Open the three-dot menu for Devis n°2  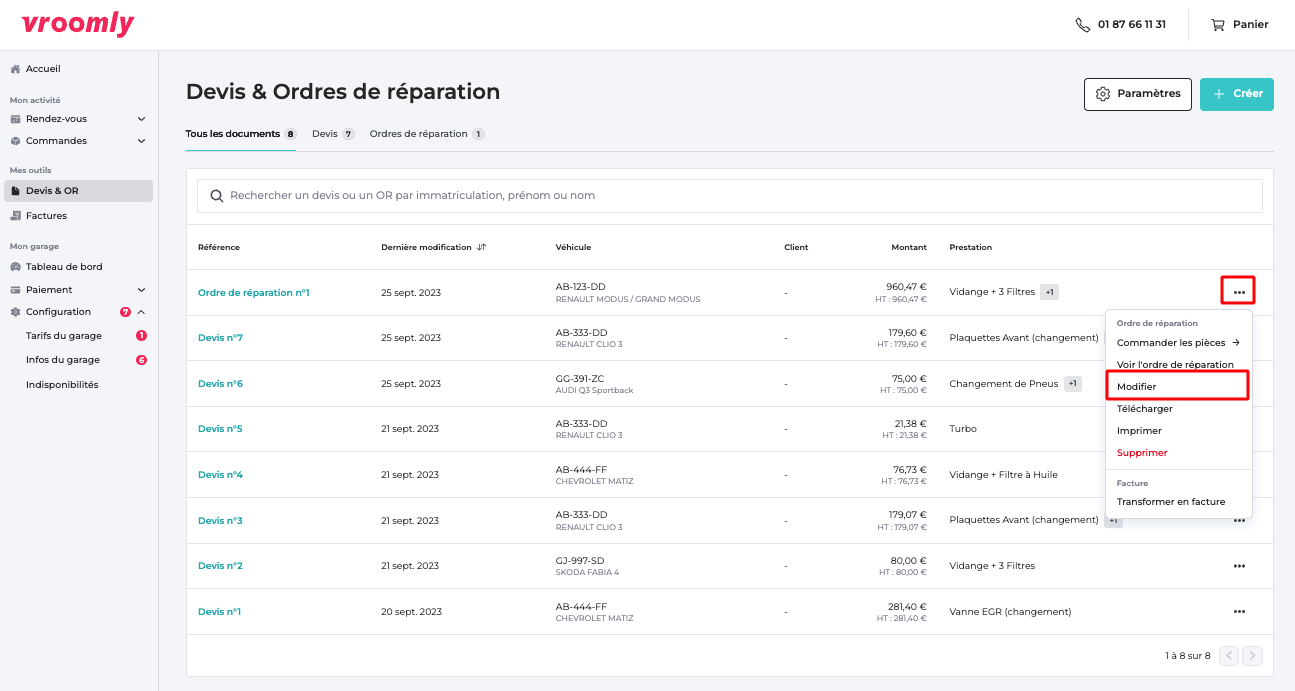(1239, 566)
